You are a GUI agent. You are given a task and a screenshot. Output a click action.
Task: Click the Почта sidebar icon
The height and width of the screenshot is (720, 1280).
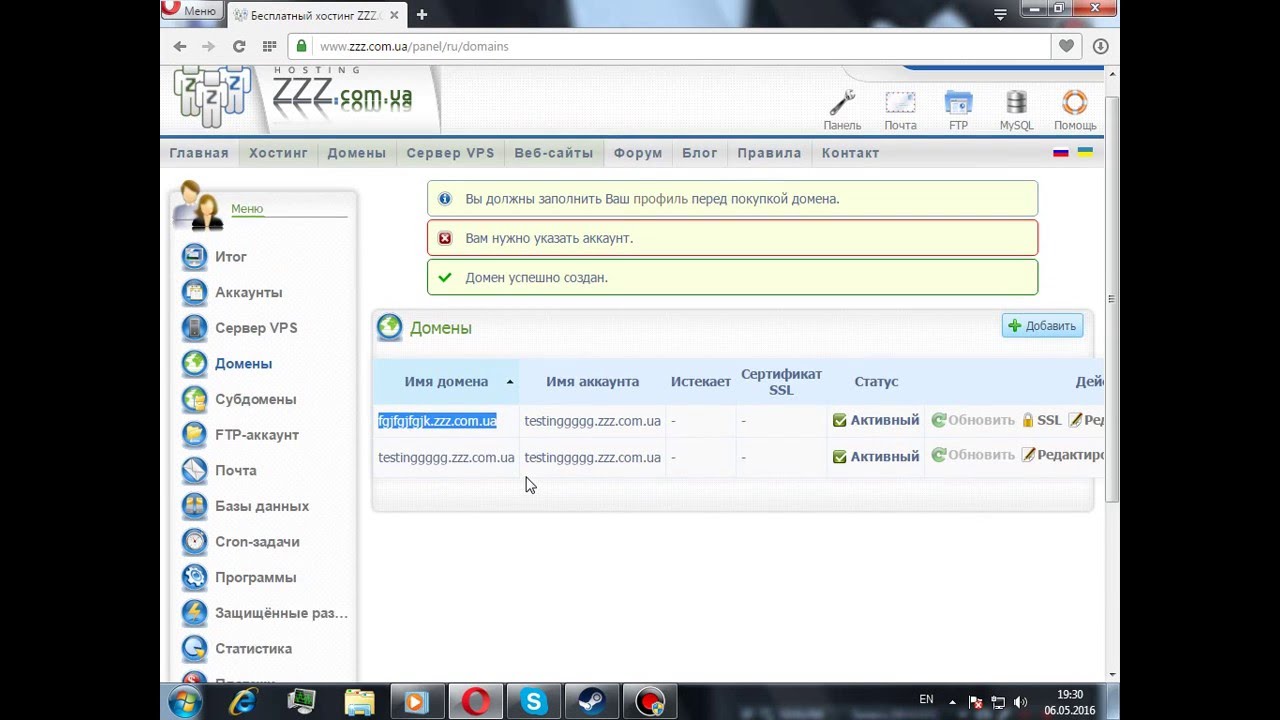click(194, 470)
